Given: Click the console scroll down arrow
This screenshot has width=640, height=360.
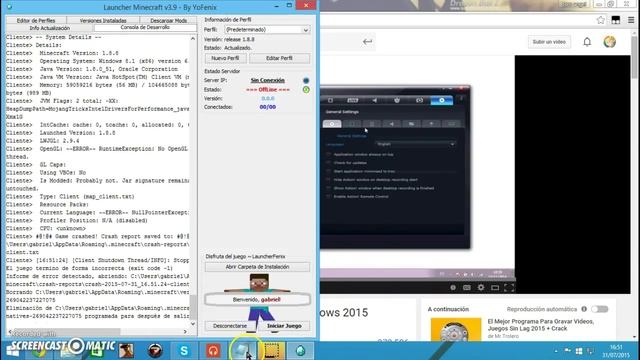Looking at the screenshot, I should tap(193, 324).
